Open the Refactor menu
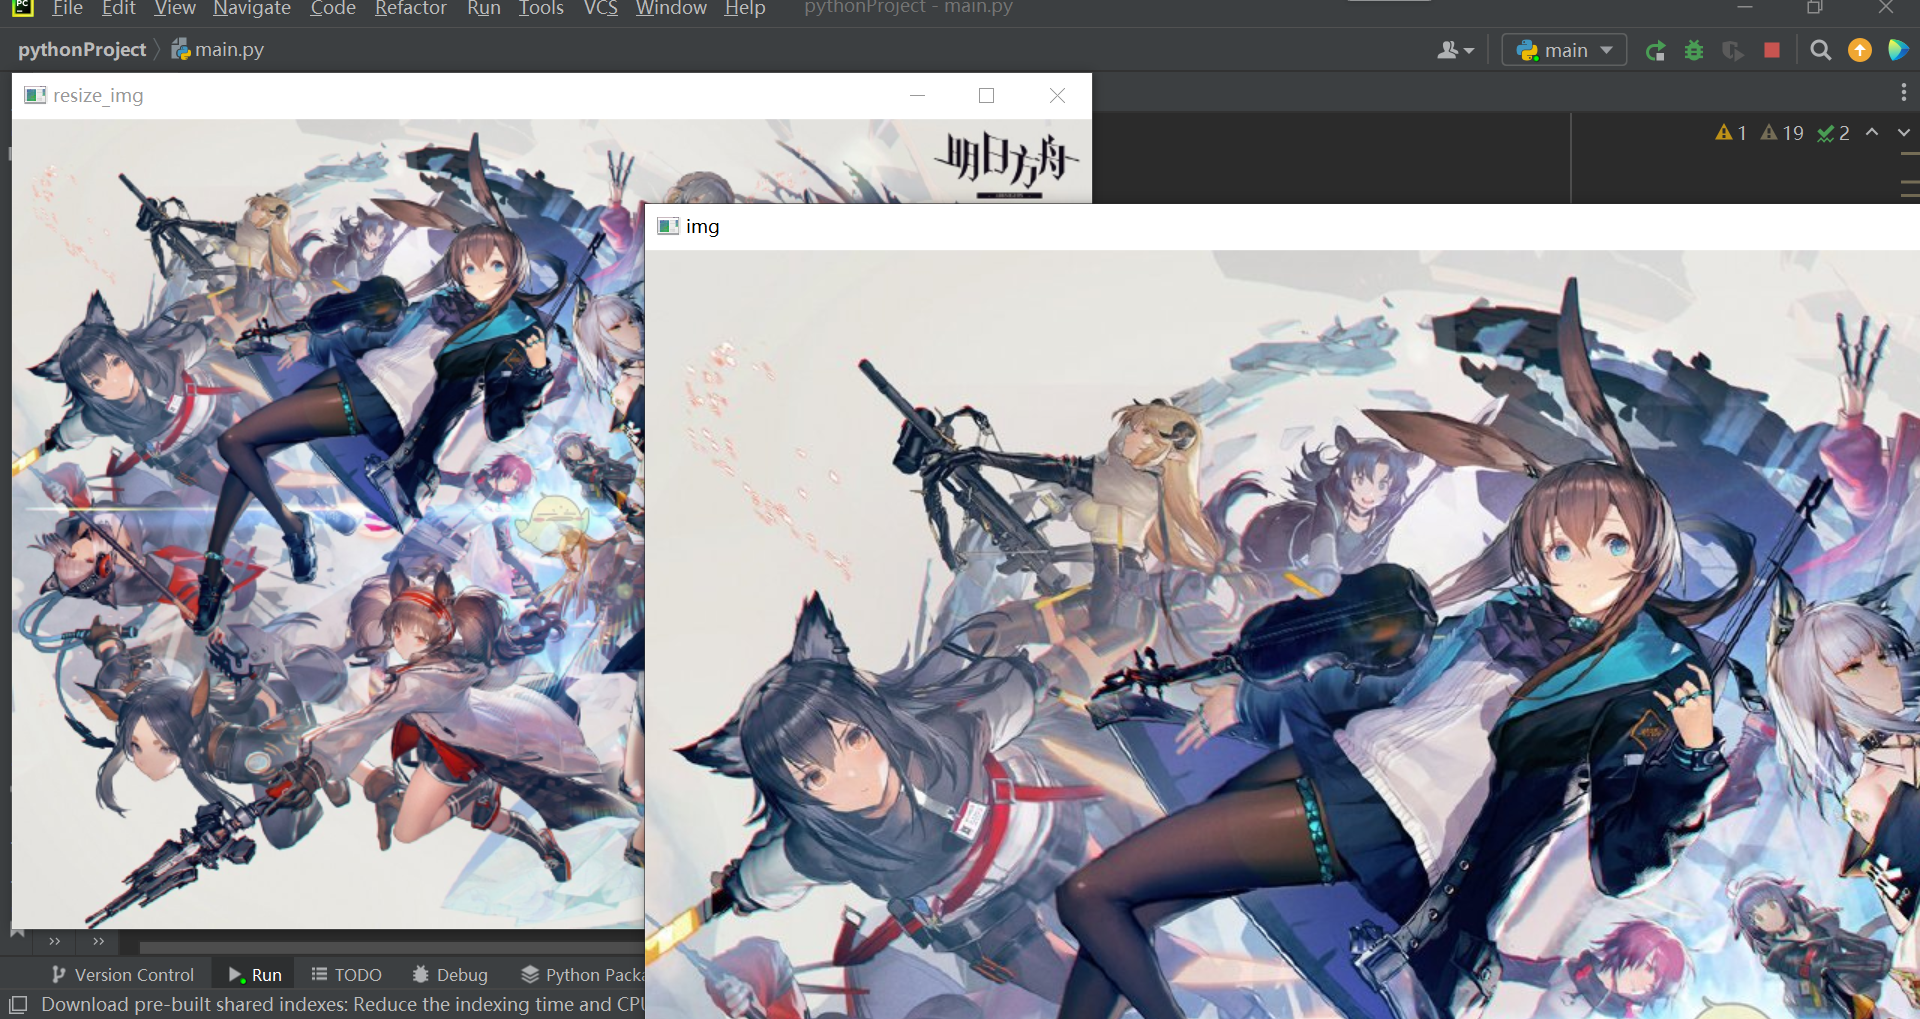The image size is (1920, 1019). click(410, 8)
